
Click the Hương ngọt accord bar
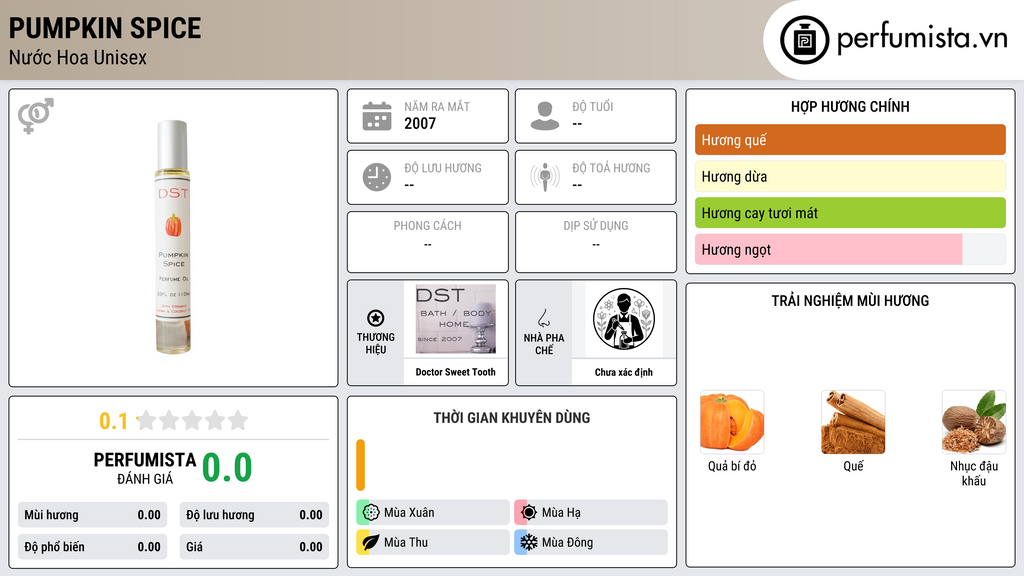850,249
